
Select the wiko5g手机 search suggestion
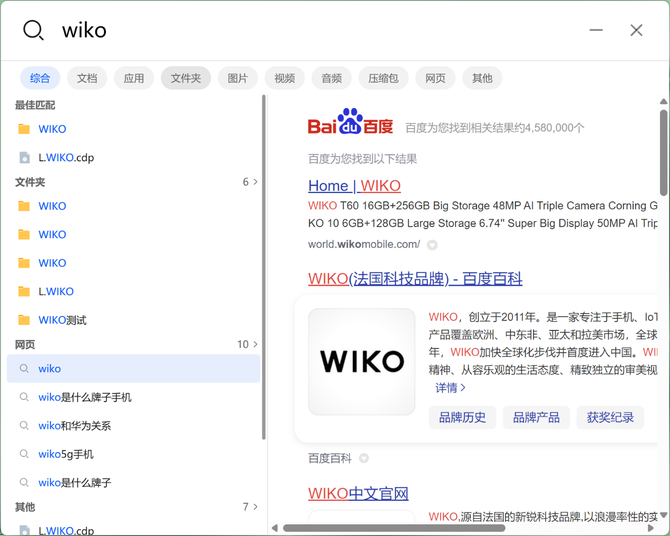pos(65,454)
